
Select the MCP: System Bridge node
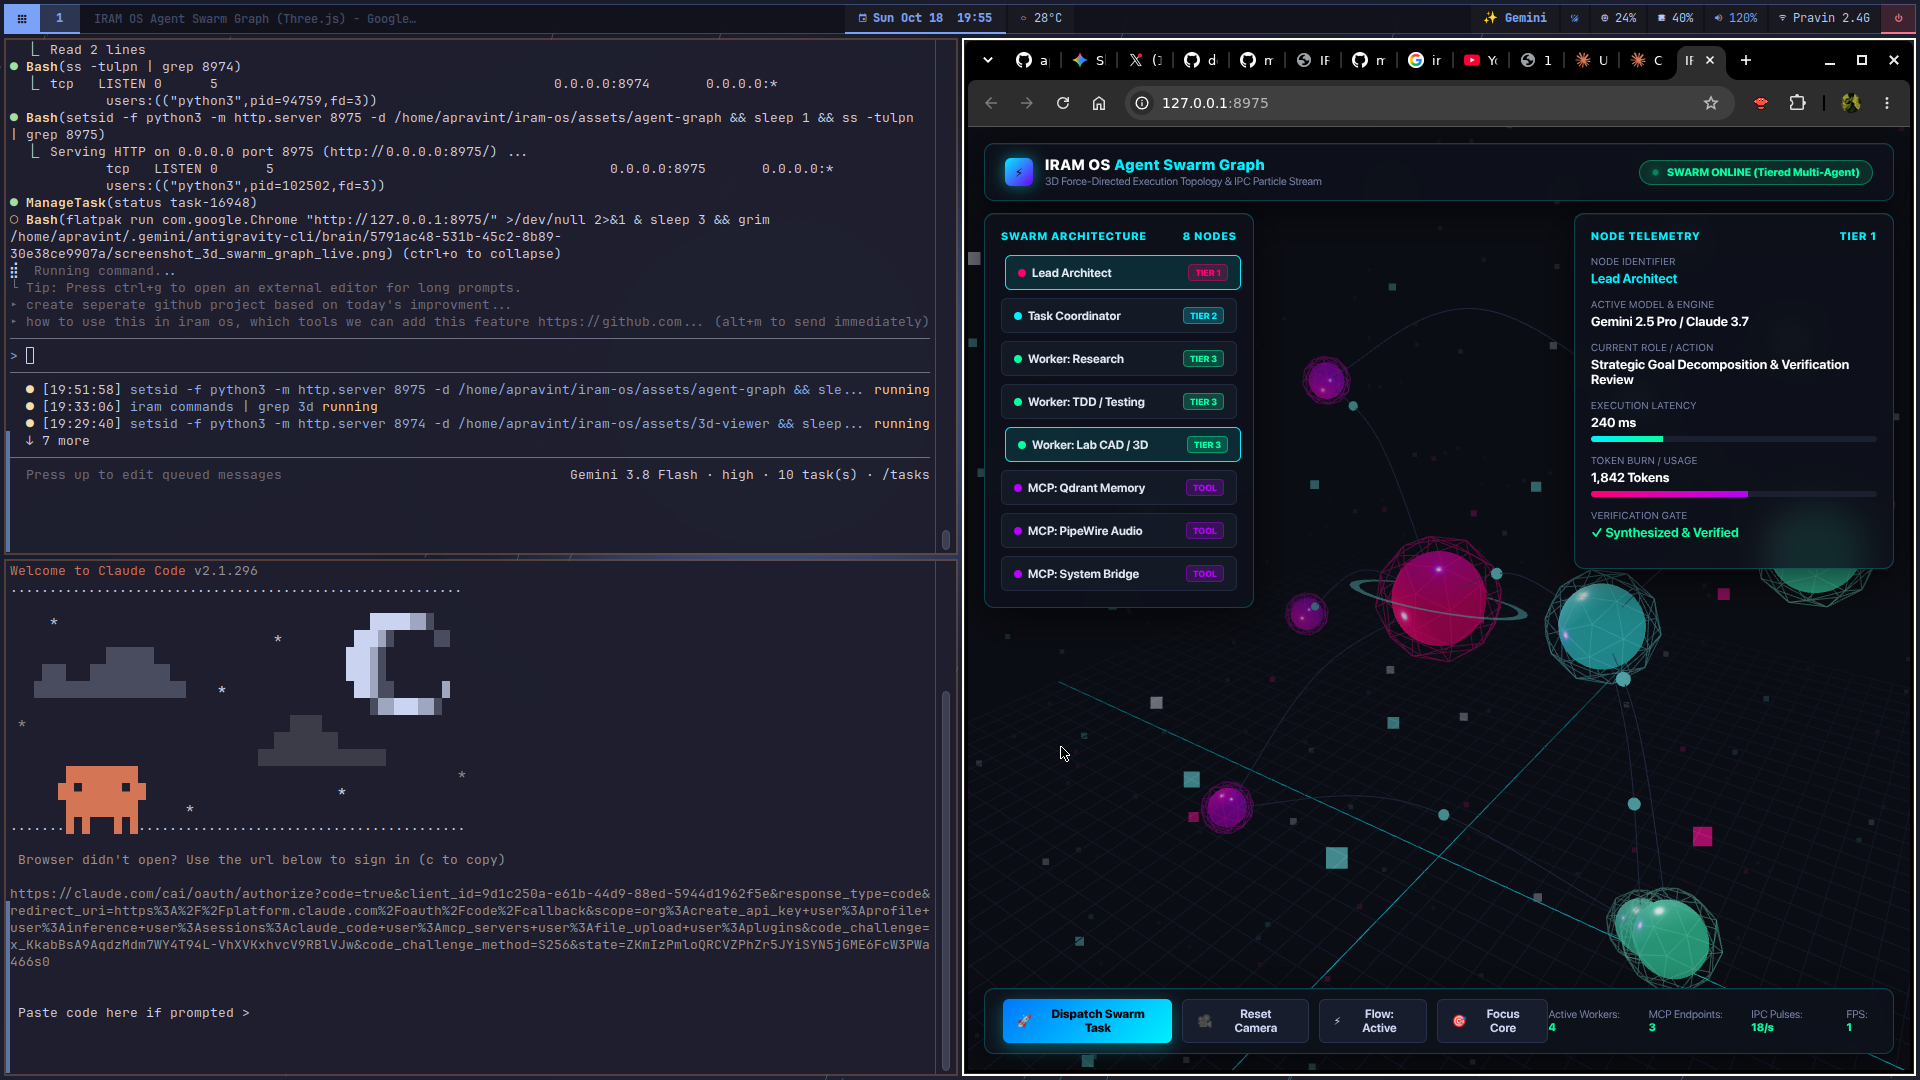click(1118, 574)
